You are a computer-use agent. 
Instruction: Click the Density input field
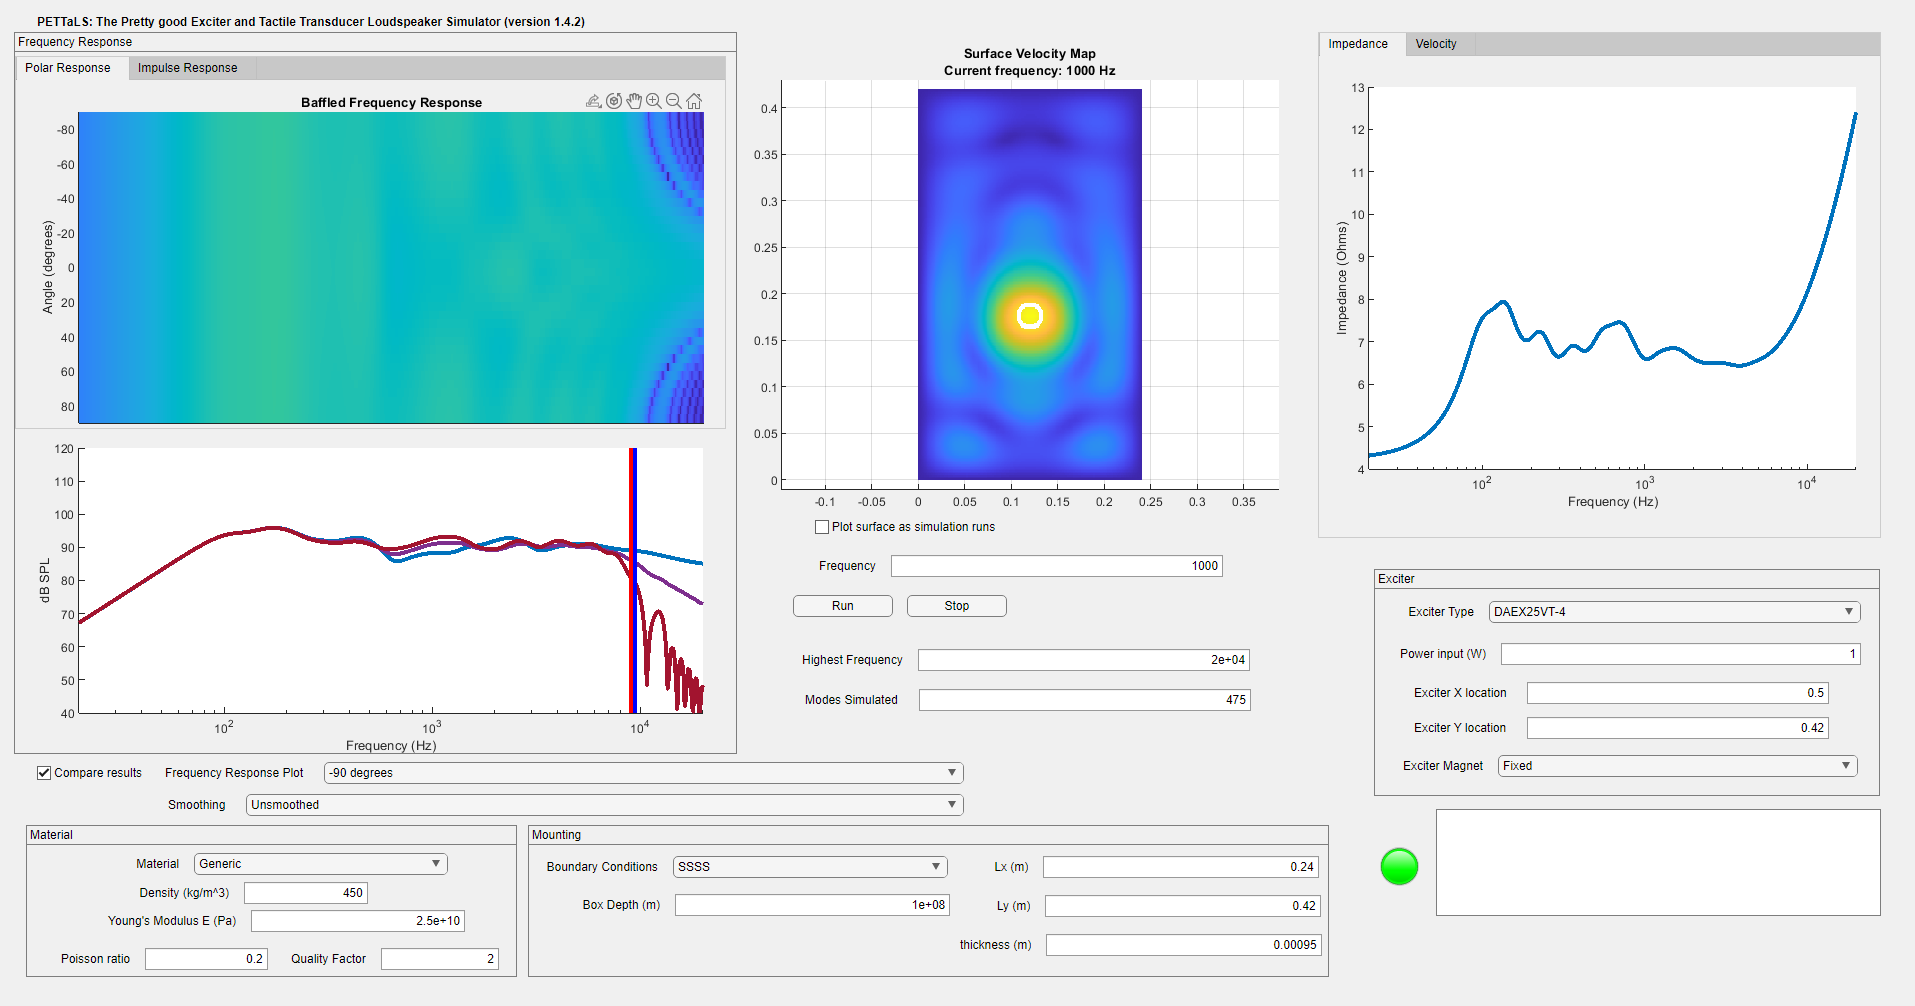point(306,893)
